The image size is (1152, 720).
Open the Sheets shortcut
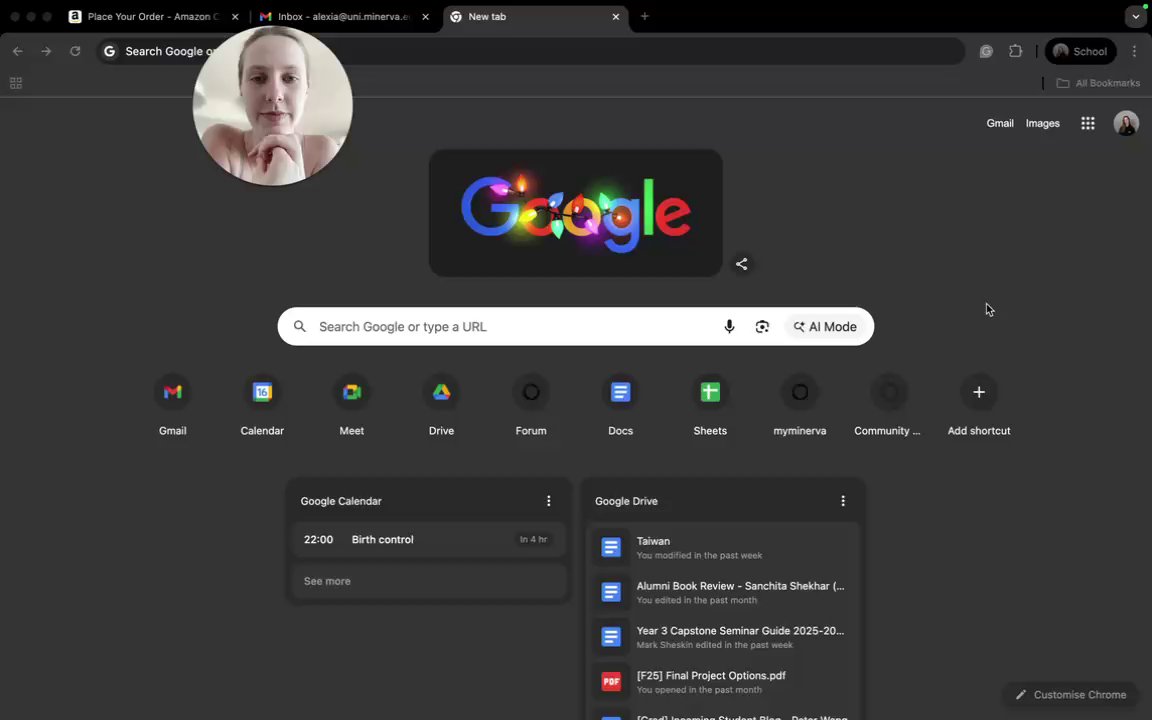710,404
